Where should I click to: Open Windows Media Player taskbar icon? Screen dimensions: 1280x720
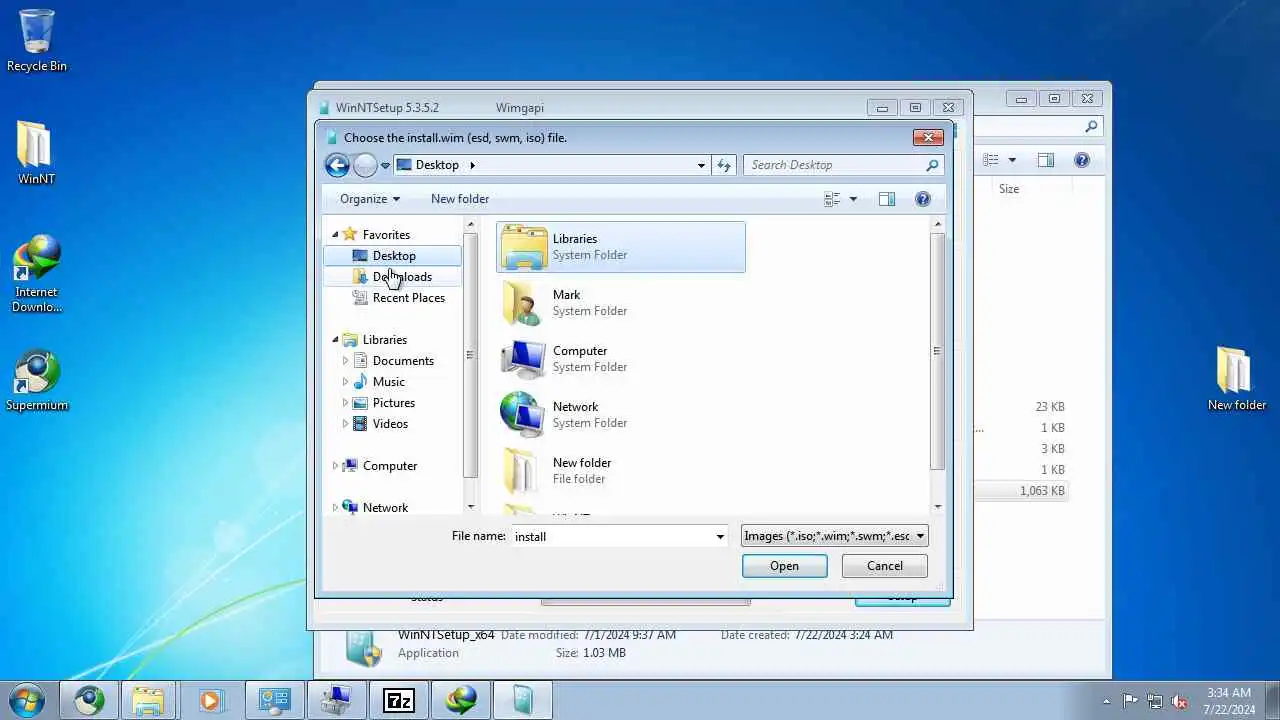tap(210, 700)
